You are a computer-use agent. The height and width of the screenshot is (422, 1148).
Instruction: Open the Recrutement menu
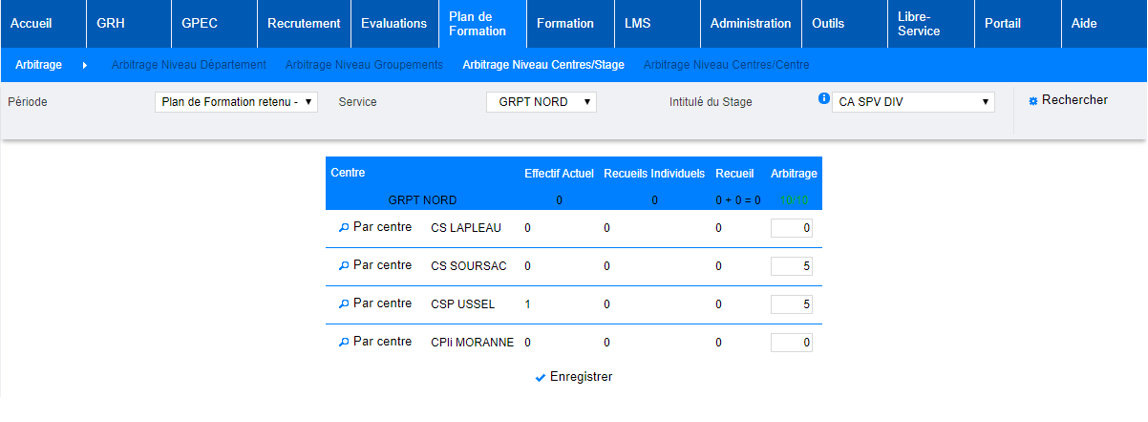point(303,24)
